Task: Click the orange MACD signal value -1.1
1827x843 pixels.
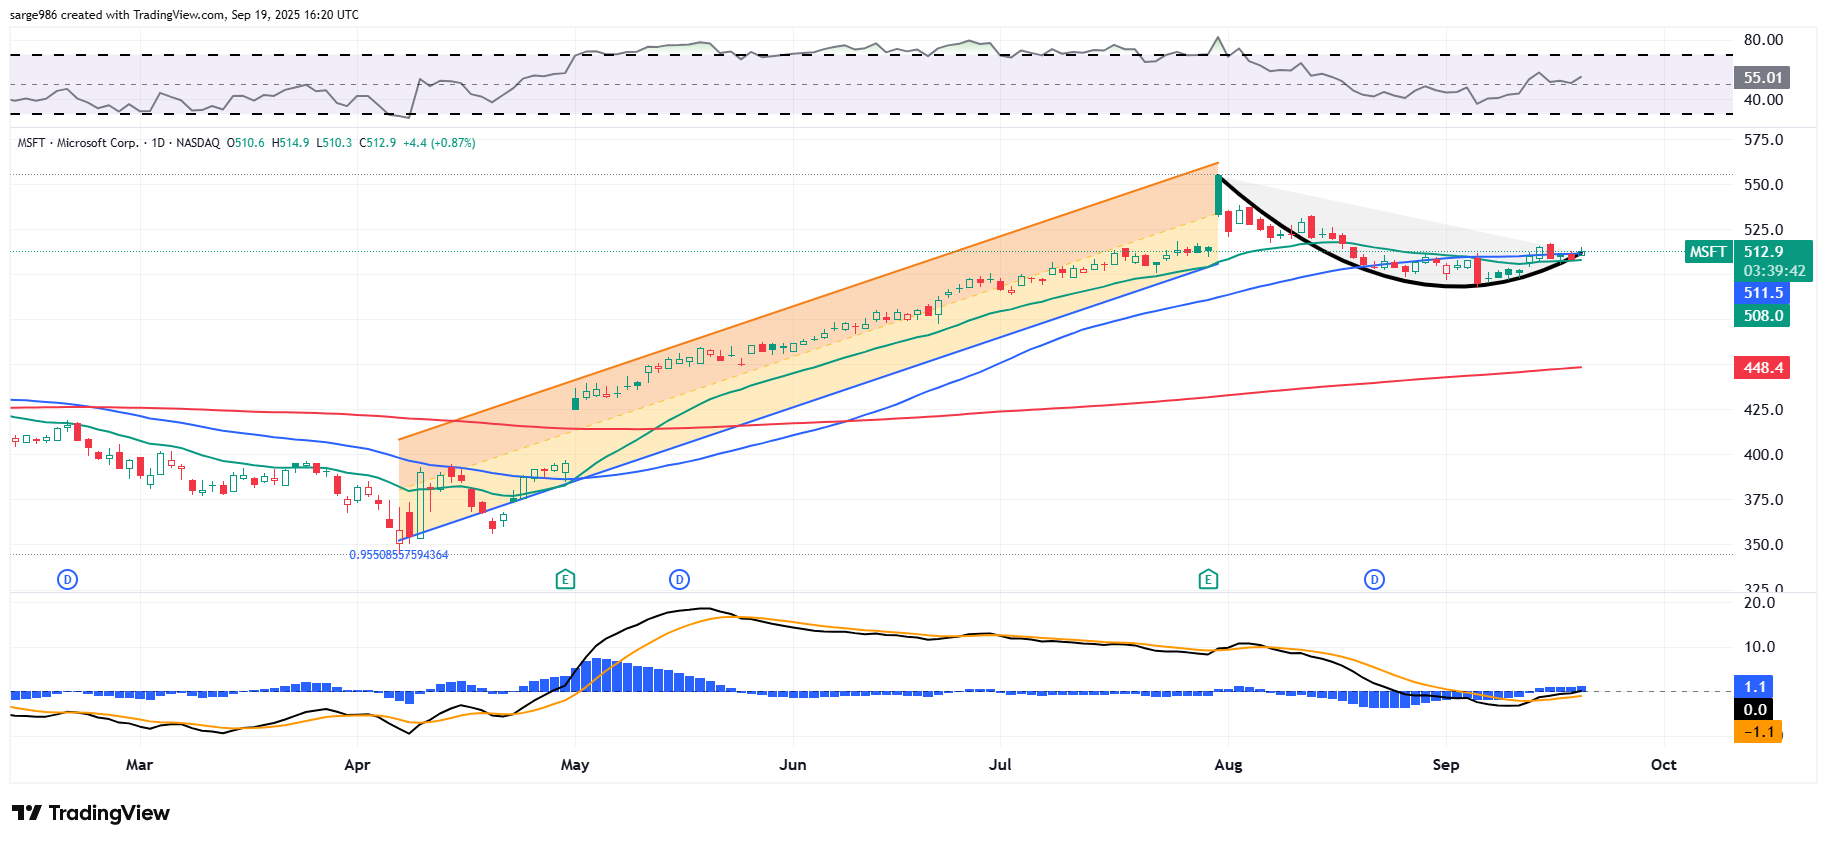Action: 1758,732
